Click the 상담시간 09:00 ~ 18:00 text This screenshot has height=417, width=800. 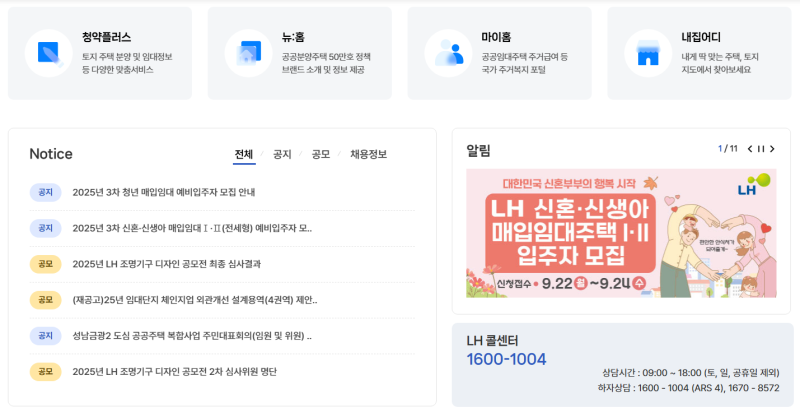(x=691, y=373)
